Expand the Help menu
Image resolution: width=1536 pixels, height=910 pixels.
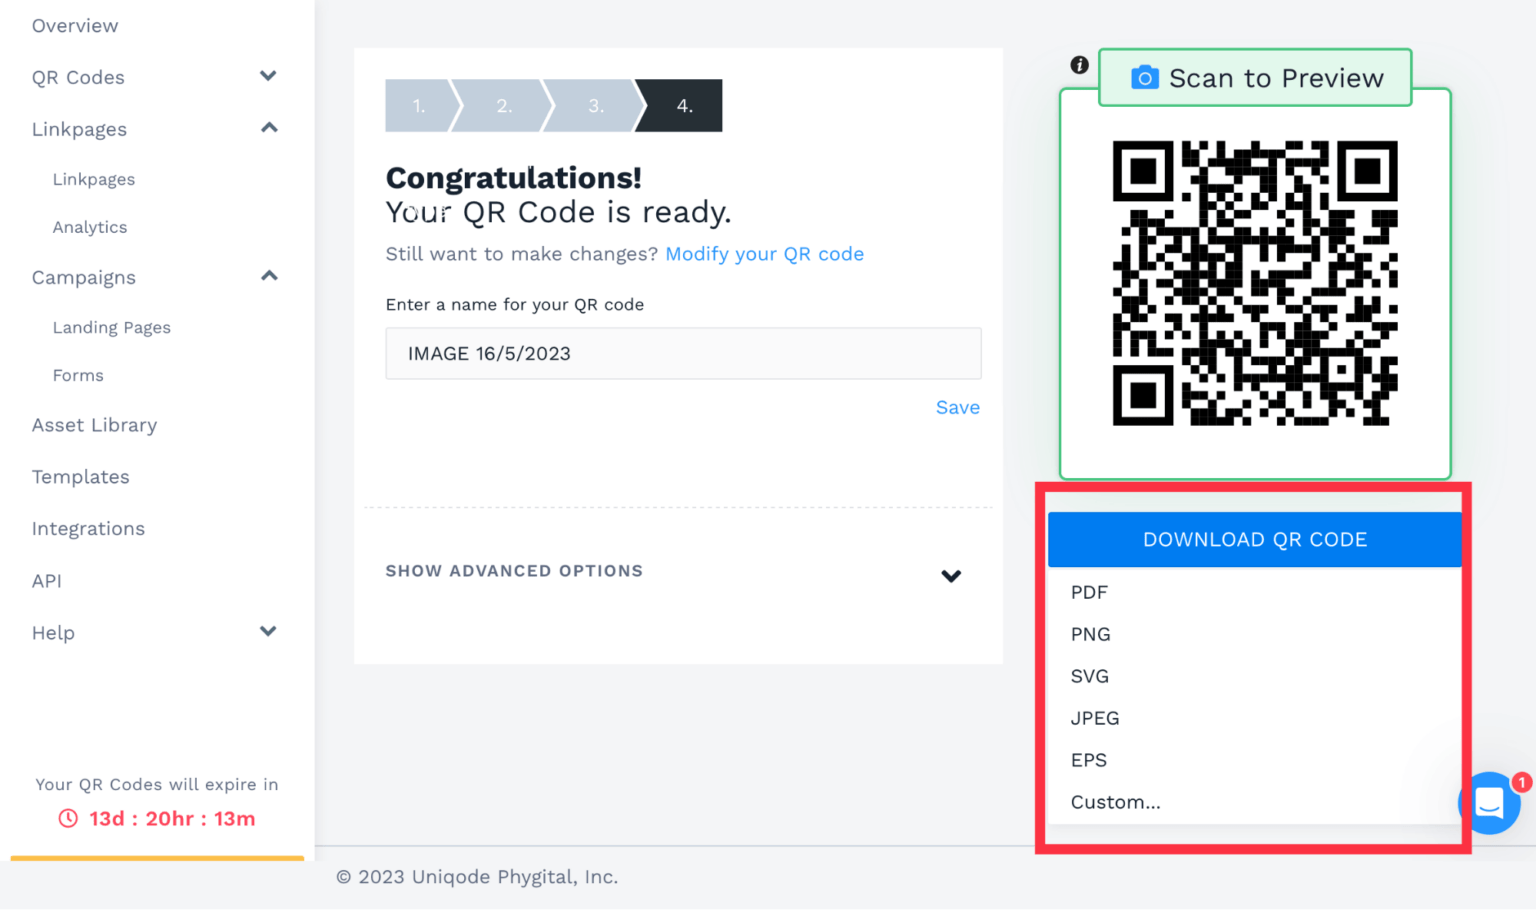click(267, 631)
